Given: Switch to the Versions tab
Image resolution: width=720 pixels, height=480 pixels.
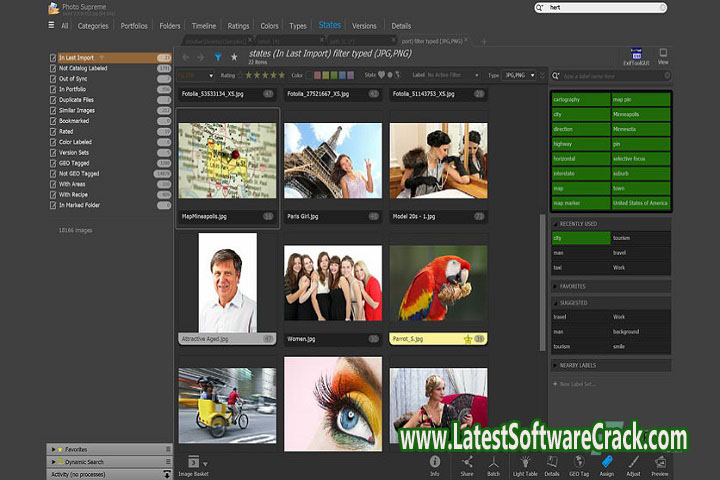Looking at the screenshot, I should click(x=364, y=26).
